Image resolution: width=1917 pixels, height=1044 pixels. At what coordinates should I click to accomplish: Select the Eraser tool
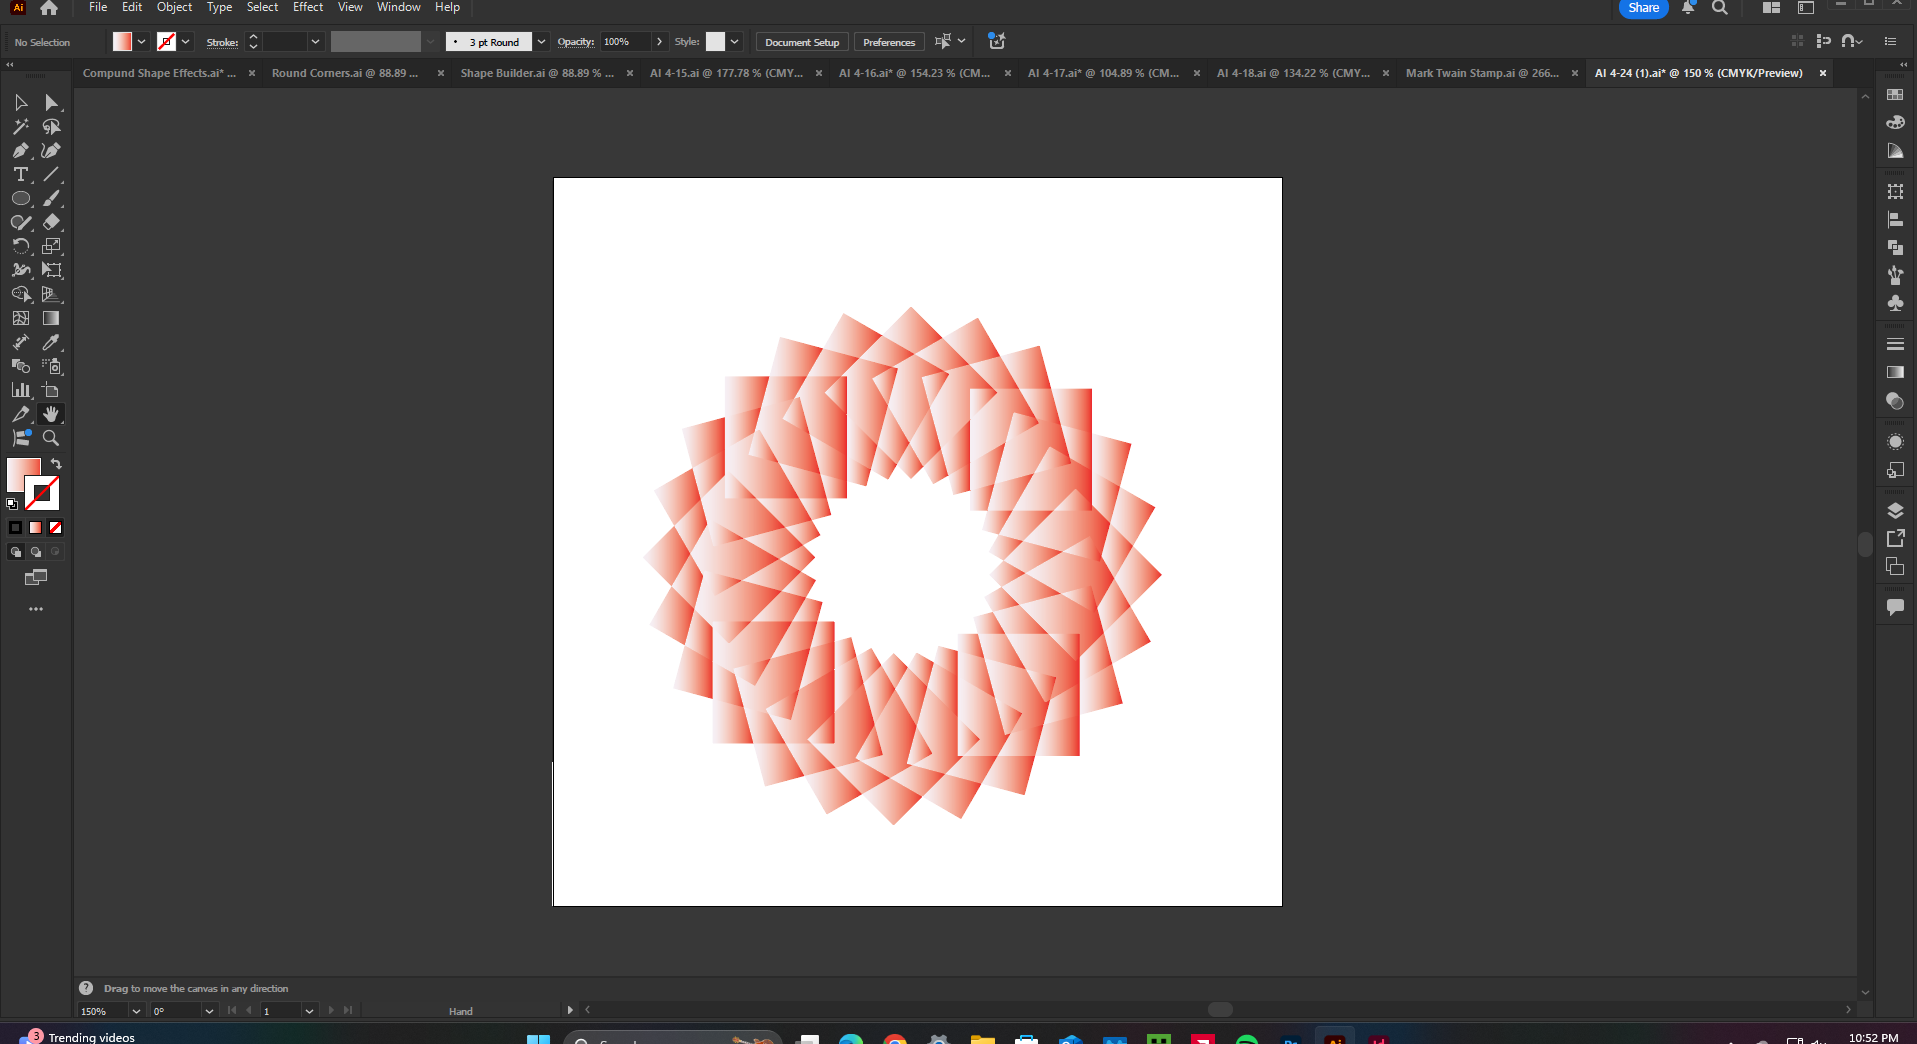[x=51, y=223]
